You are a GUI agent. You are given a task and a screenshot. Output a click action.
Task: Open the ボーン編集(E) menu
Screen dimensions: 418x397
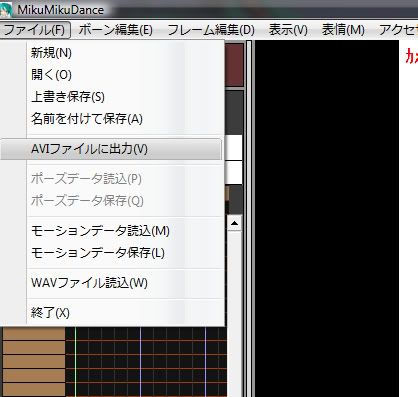[x=116, y=30]
